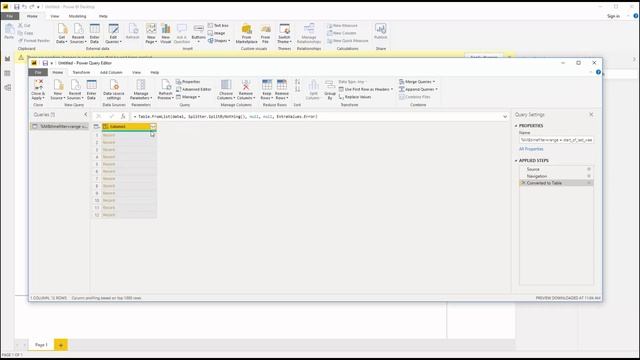The width and height of the screenshot is (640, 360).
Task: Open Manage Parameters
Action: [x=141, y=89]
